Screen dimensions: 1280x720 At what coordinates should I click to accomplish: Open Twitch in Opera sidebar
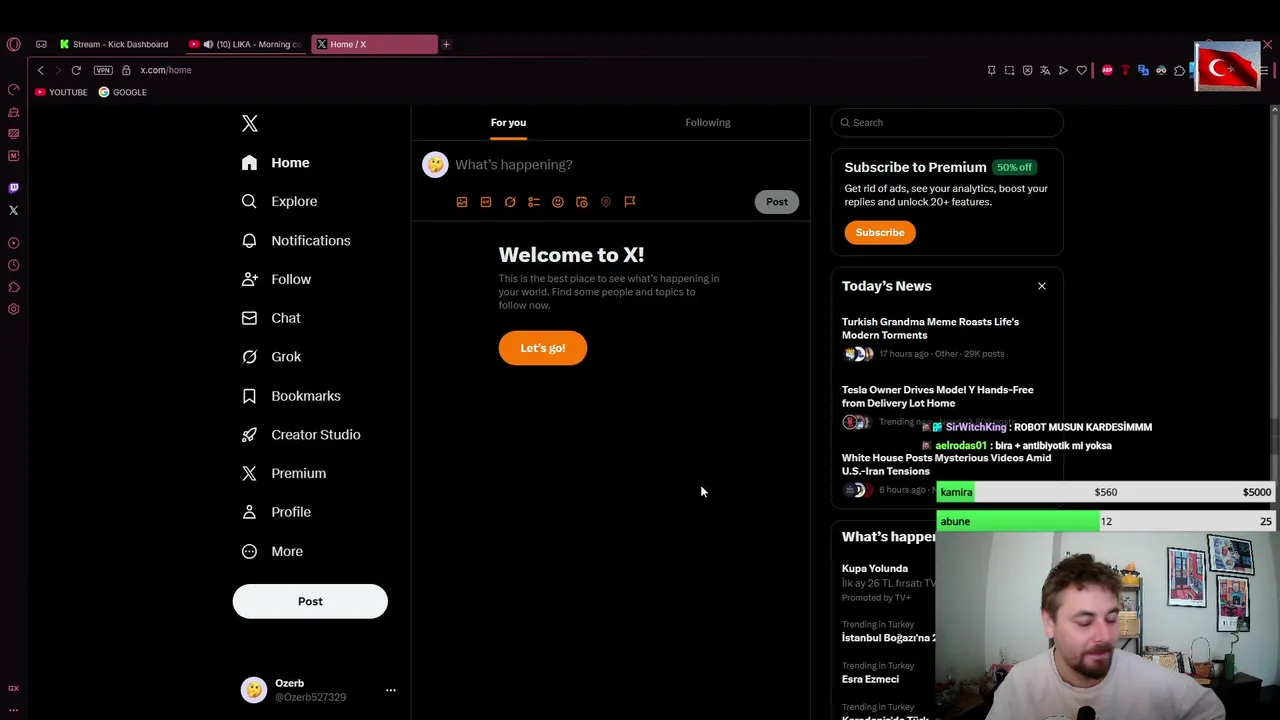click(13, 188)
